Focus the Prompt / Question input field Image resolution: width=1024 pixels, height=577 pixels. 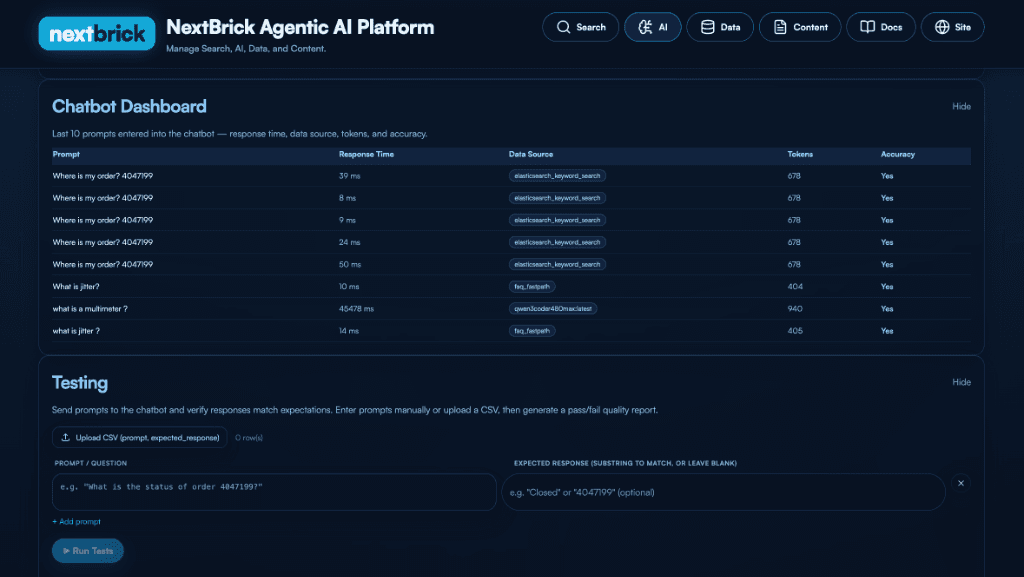tap(274, 492)
